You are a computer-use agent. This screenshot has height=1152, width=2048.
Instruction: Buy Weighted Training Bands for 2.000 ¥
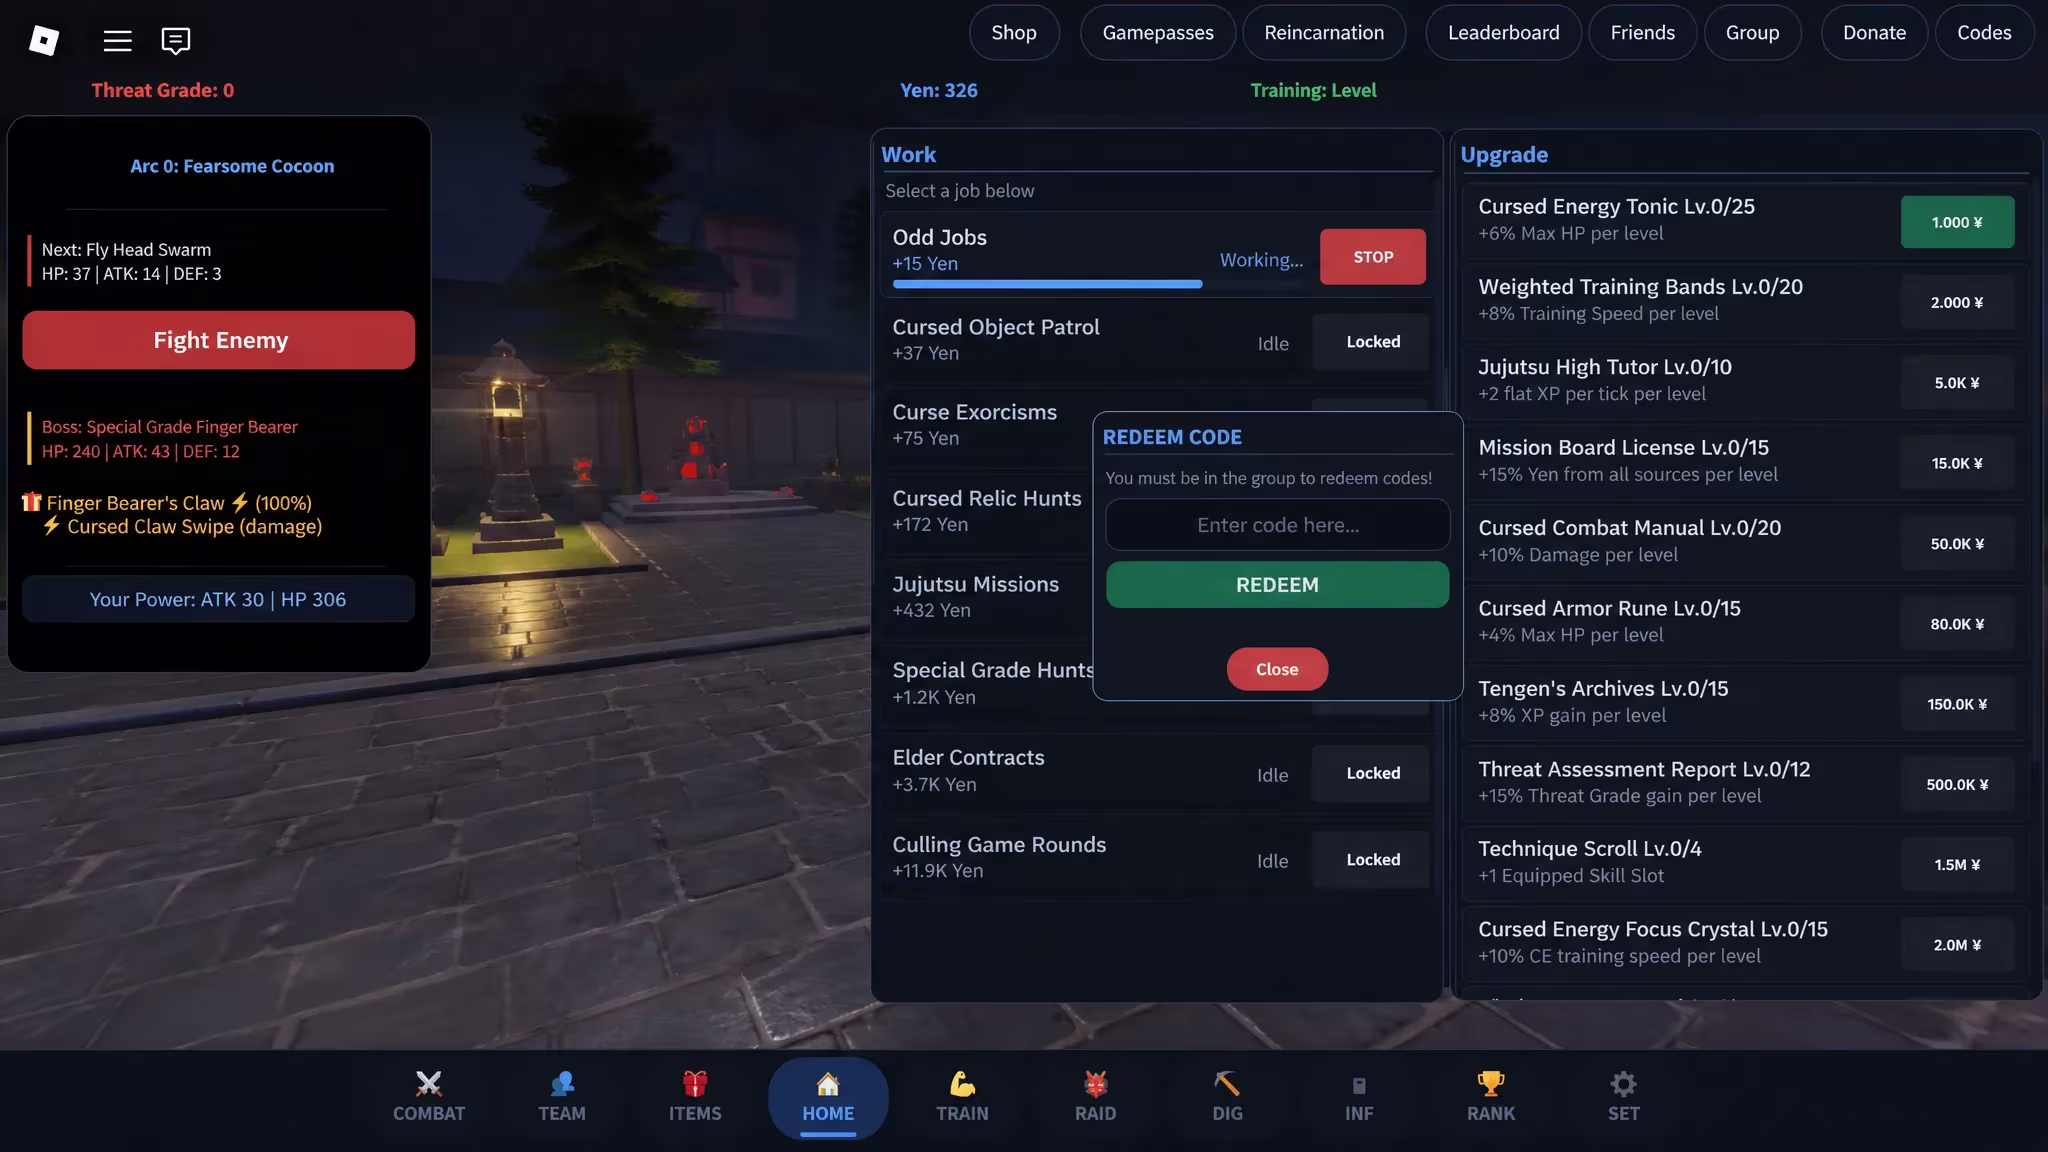(1957, 303)
